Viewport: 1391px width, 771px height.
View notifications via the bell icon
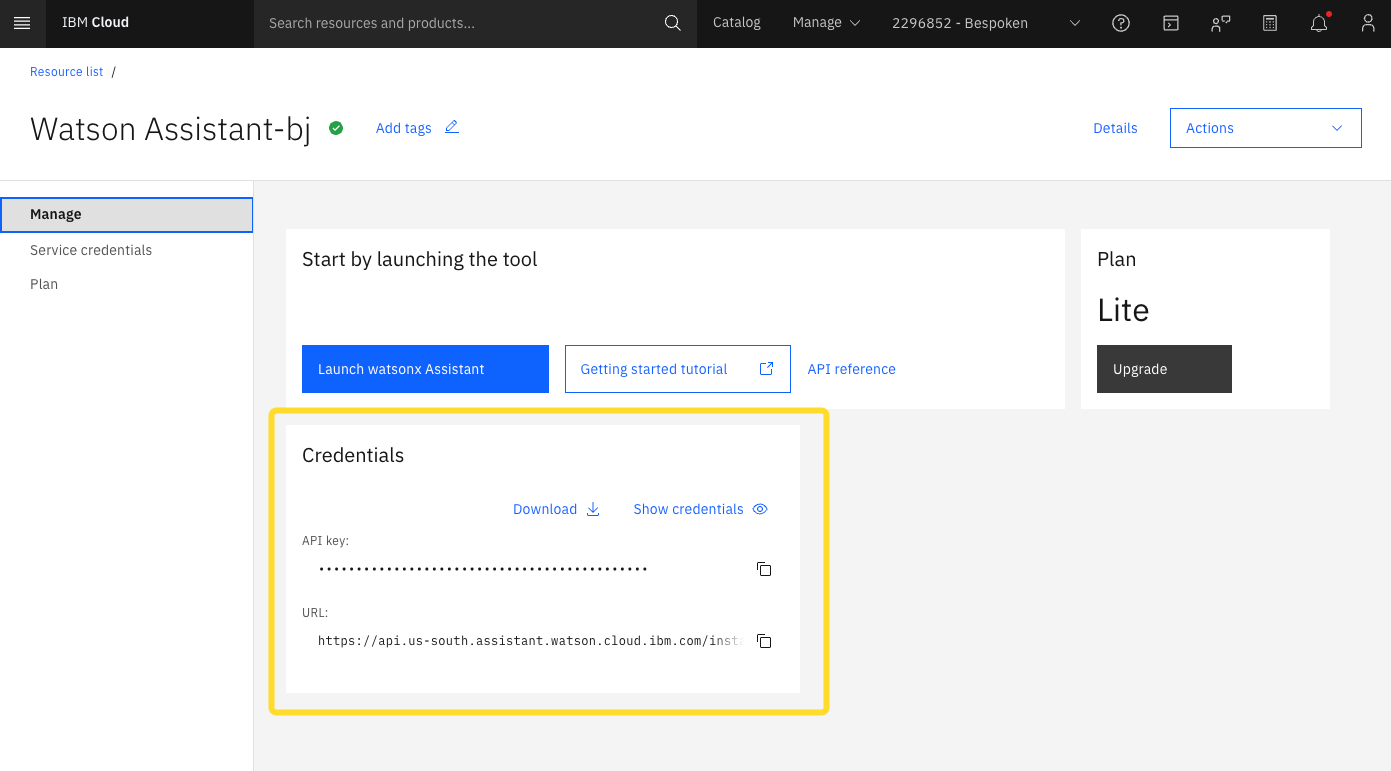1318,22
